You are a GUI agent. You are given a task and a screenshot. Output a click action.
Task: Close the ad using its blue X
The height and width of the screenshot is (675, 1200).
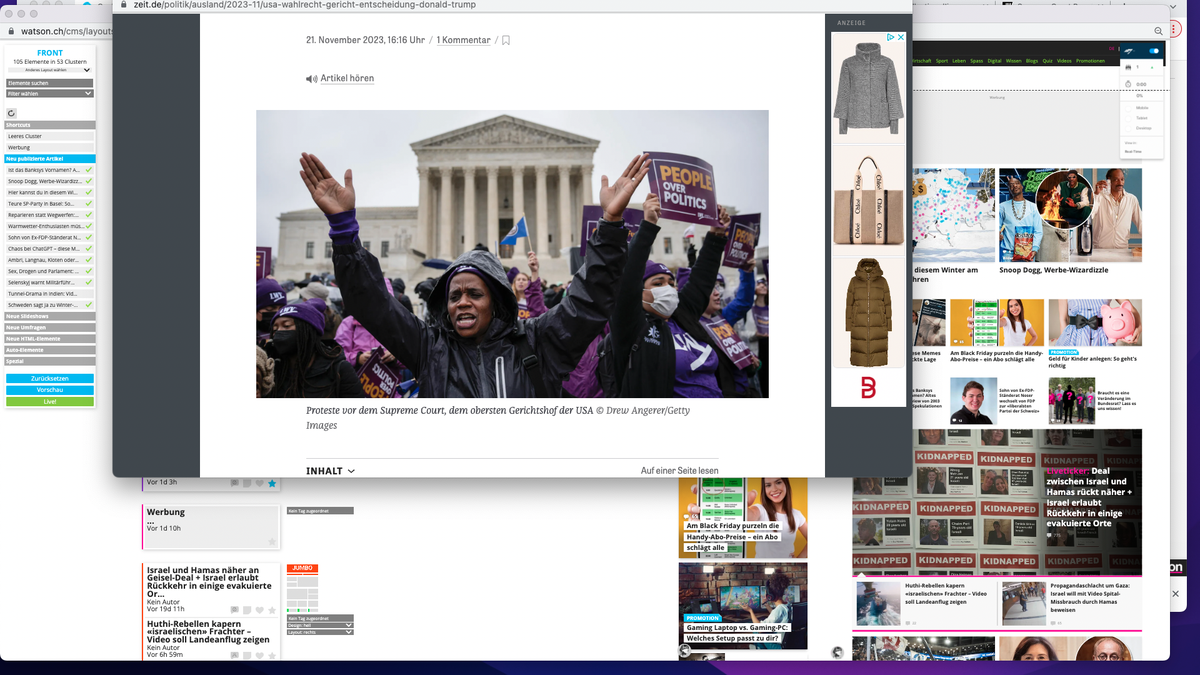coord(900,37)
